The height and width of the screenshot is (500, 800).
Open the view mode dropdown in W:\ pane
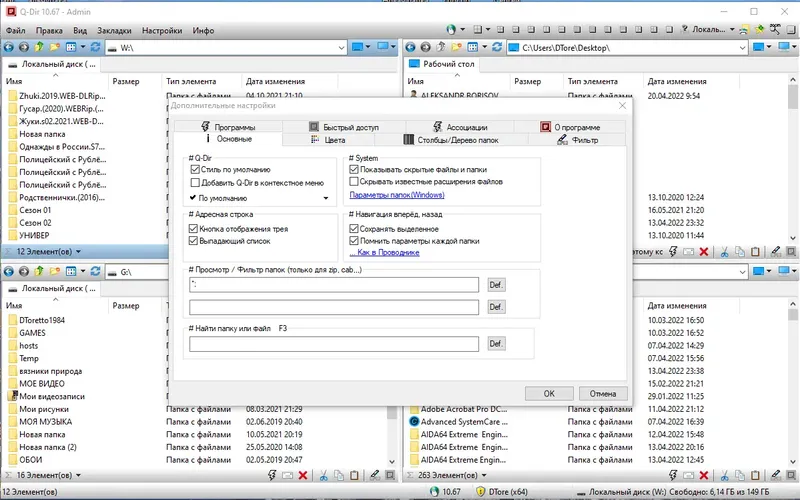82,47
